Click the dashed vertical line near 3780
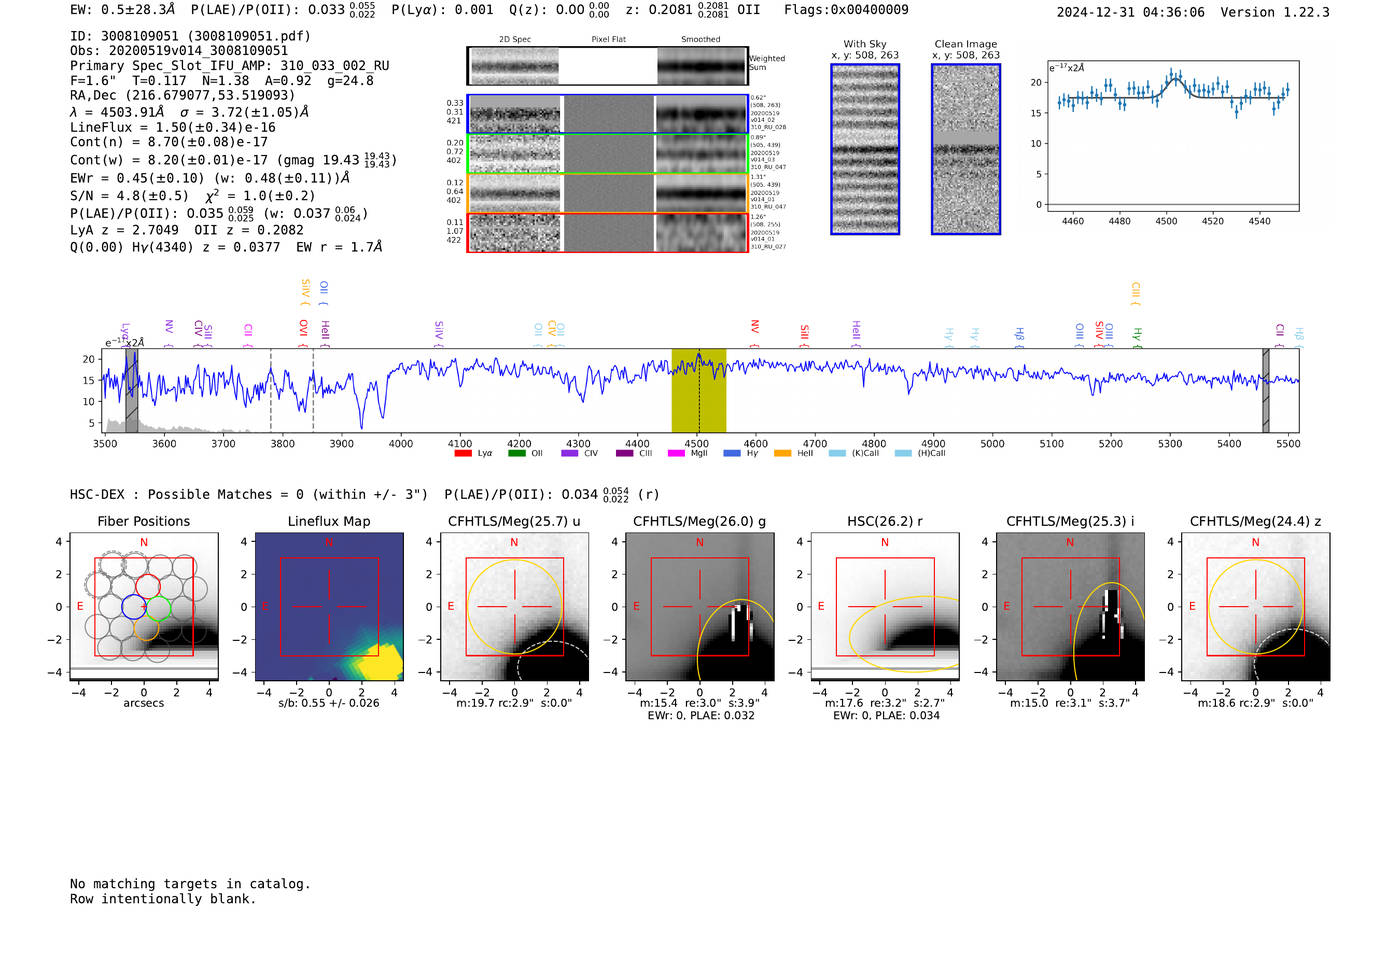Image resolution: width=1400 pixels, height=953 pixels. point(271,391)
